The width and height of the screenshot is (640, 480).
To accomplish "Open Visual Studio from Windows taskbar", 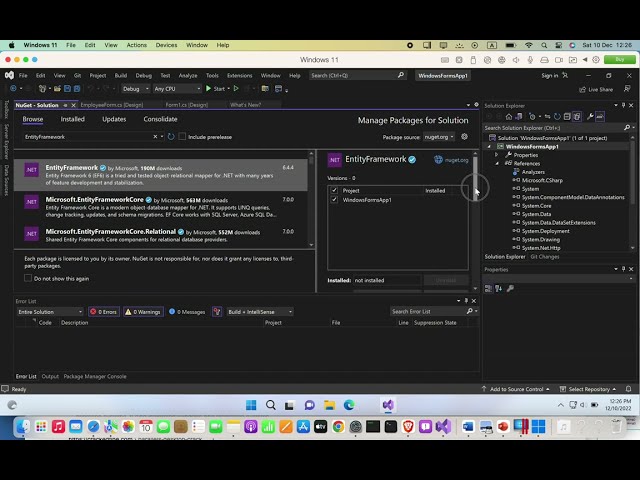I will 388,405.
